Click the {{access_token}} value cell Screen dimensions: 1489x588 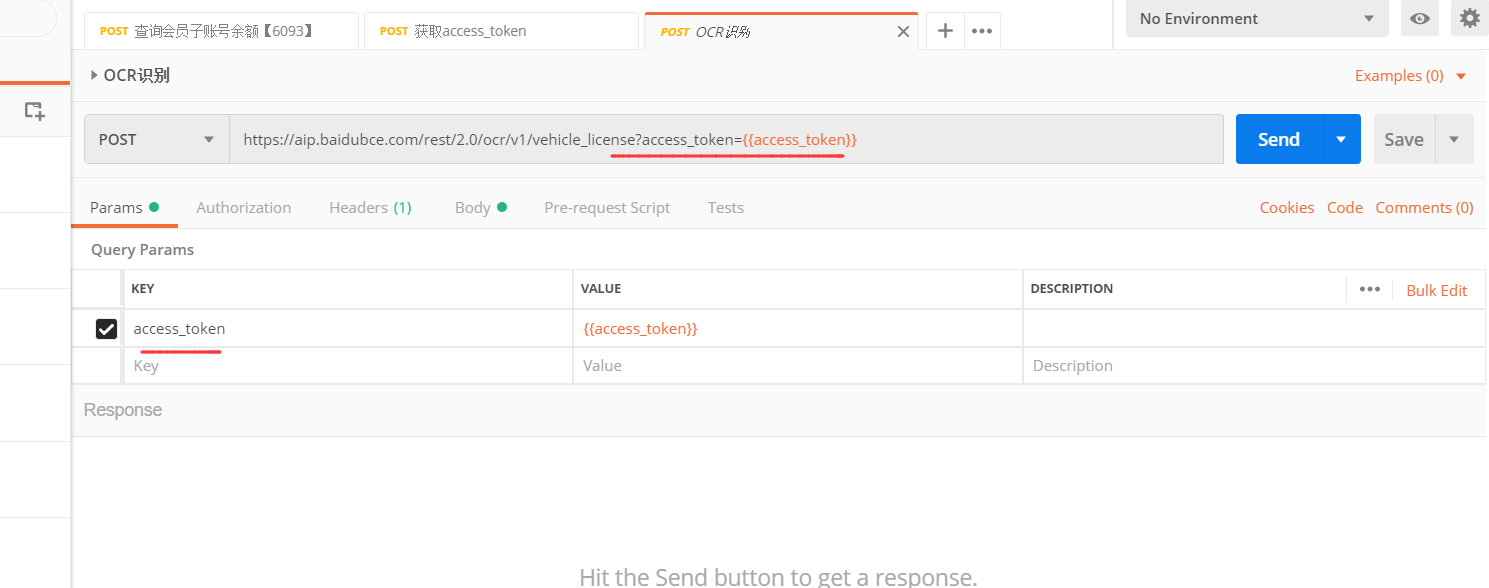tap(798, 328)
